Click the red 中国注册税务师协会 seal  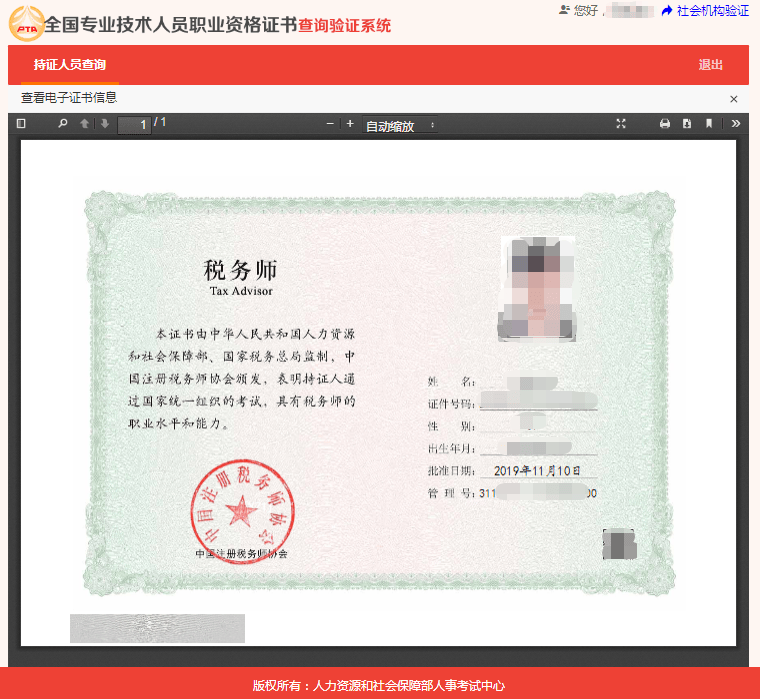242,511
